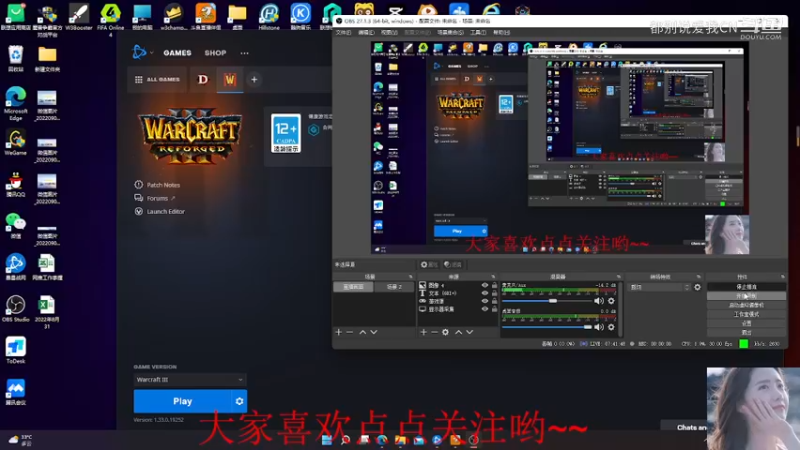Toggle visibility of the third source row

[485, 301]
